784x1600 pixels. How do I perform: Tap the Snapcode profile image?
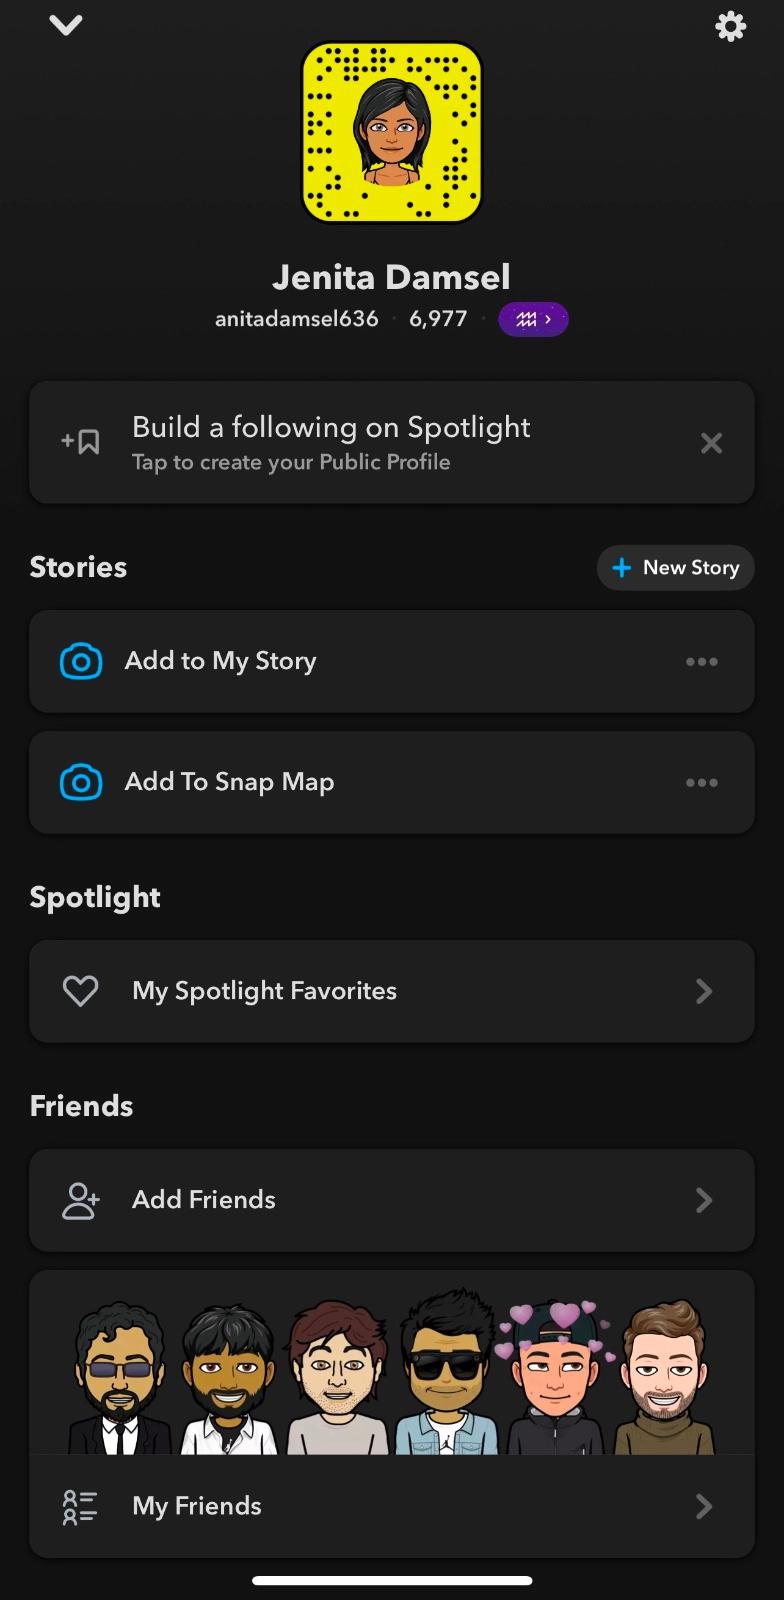(392, 133)
